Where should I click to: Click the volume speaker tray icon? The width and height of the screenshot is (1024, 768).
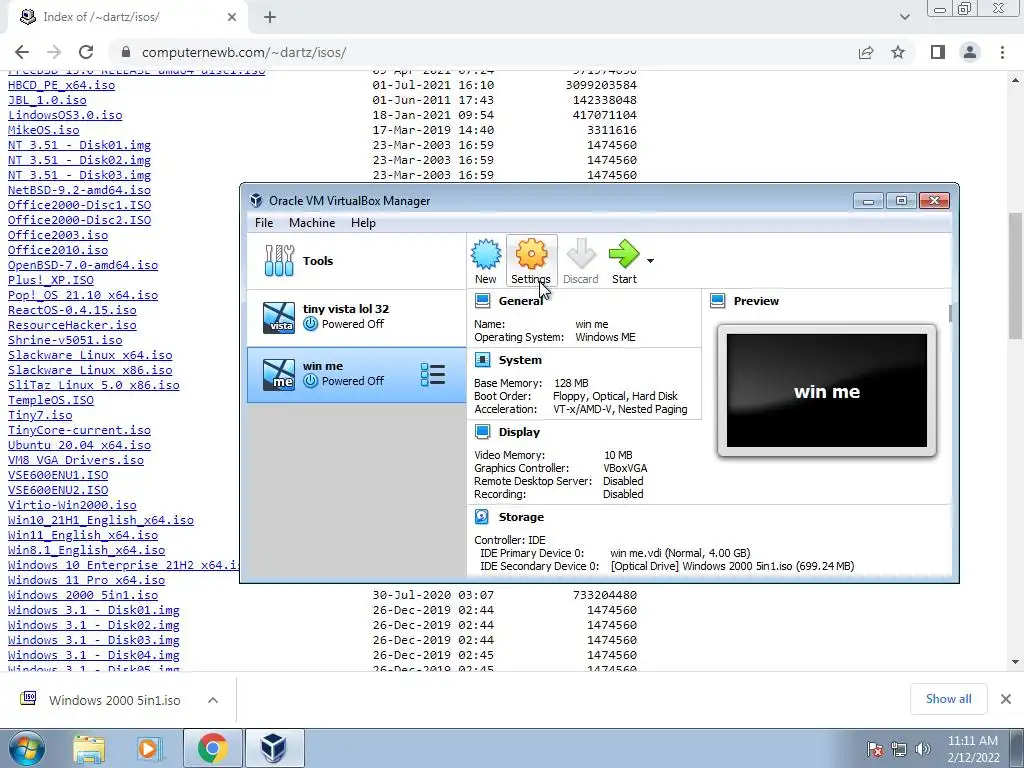coord(923,749)
